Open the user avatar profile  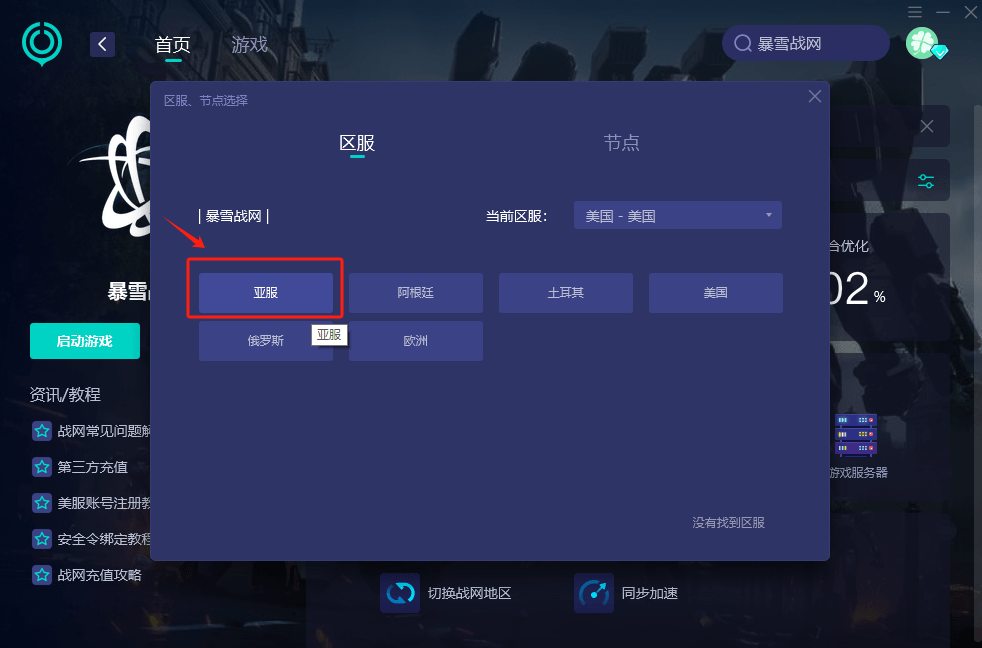[922, 43]
